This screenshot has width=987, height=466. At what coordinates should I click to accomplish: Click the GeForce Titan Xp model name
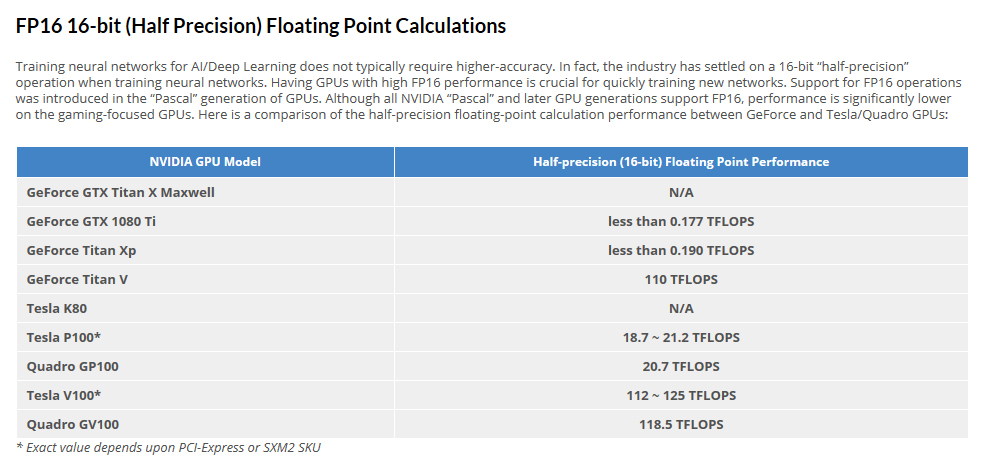[x=82, y=250]
